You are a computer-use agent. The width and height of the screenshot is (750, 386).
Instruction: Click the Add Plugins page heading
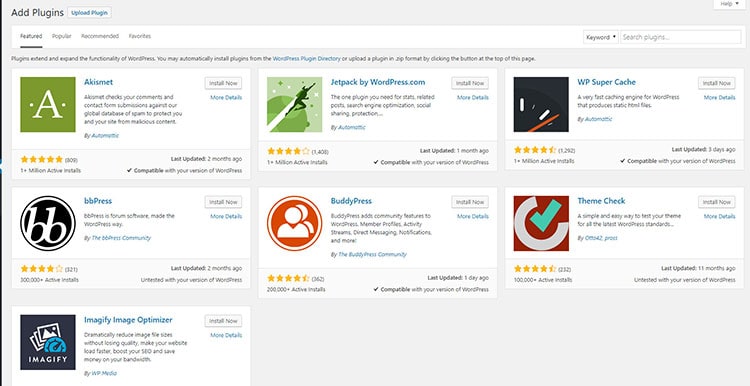(37, 13)
